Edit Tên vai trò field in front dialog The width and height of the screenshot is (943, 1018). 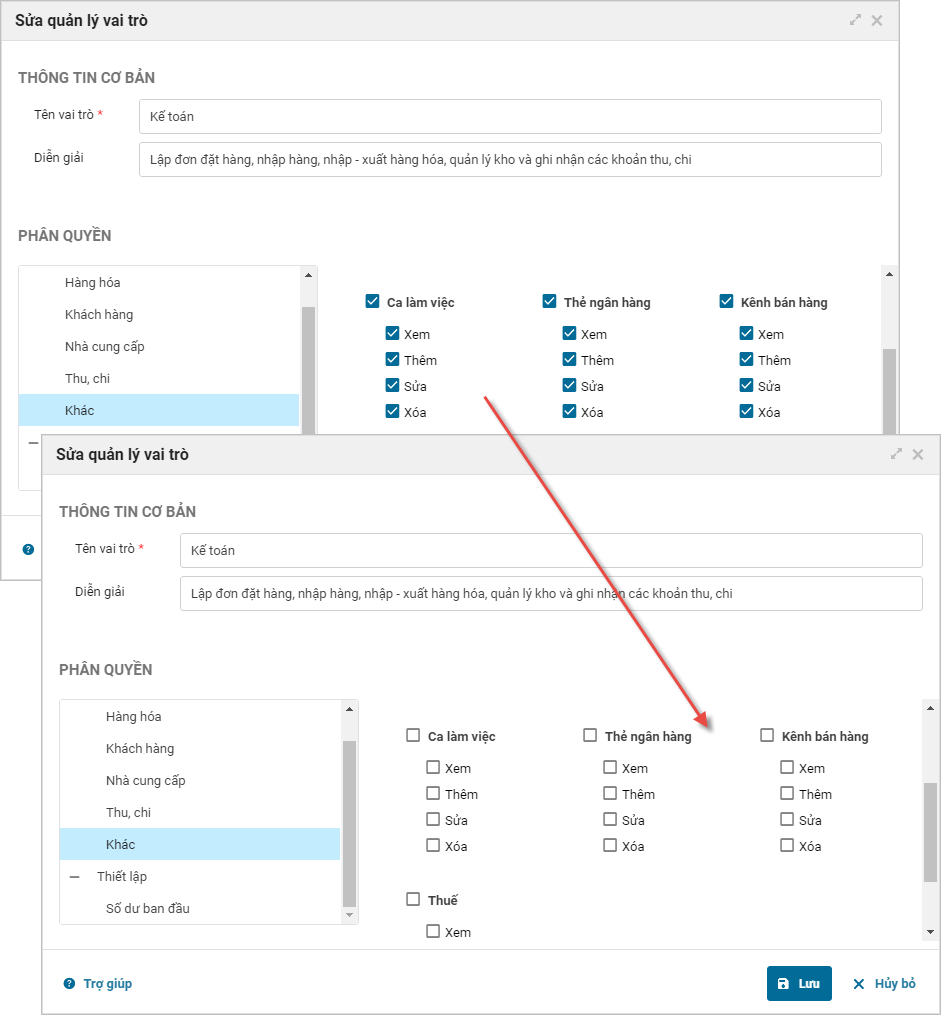click(x=551, y=551)
